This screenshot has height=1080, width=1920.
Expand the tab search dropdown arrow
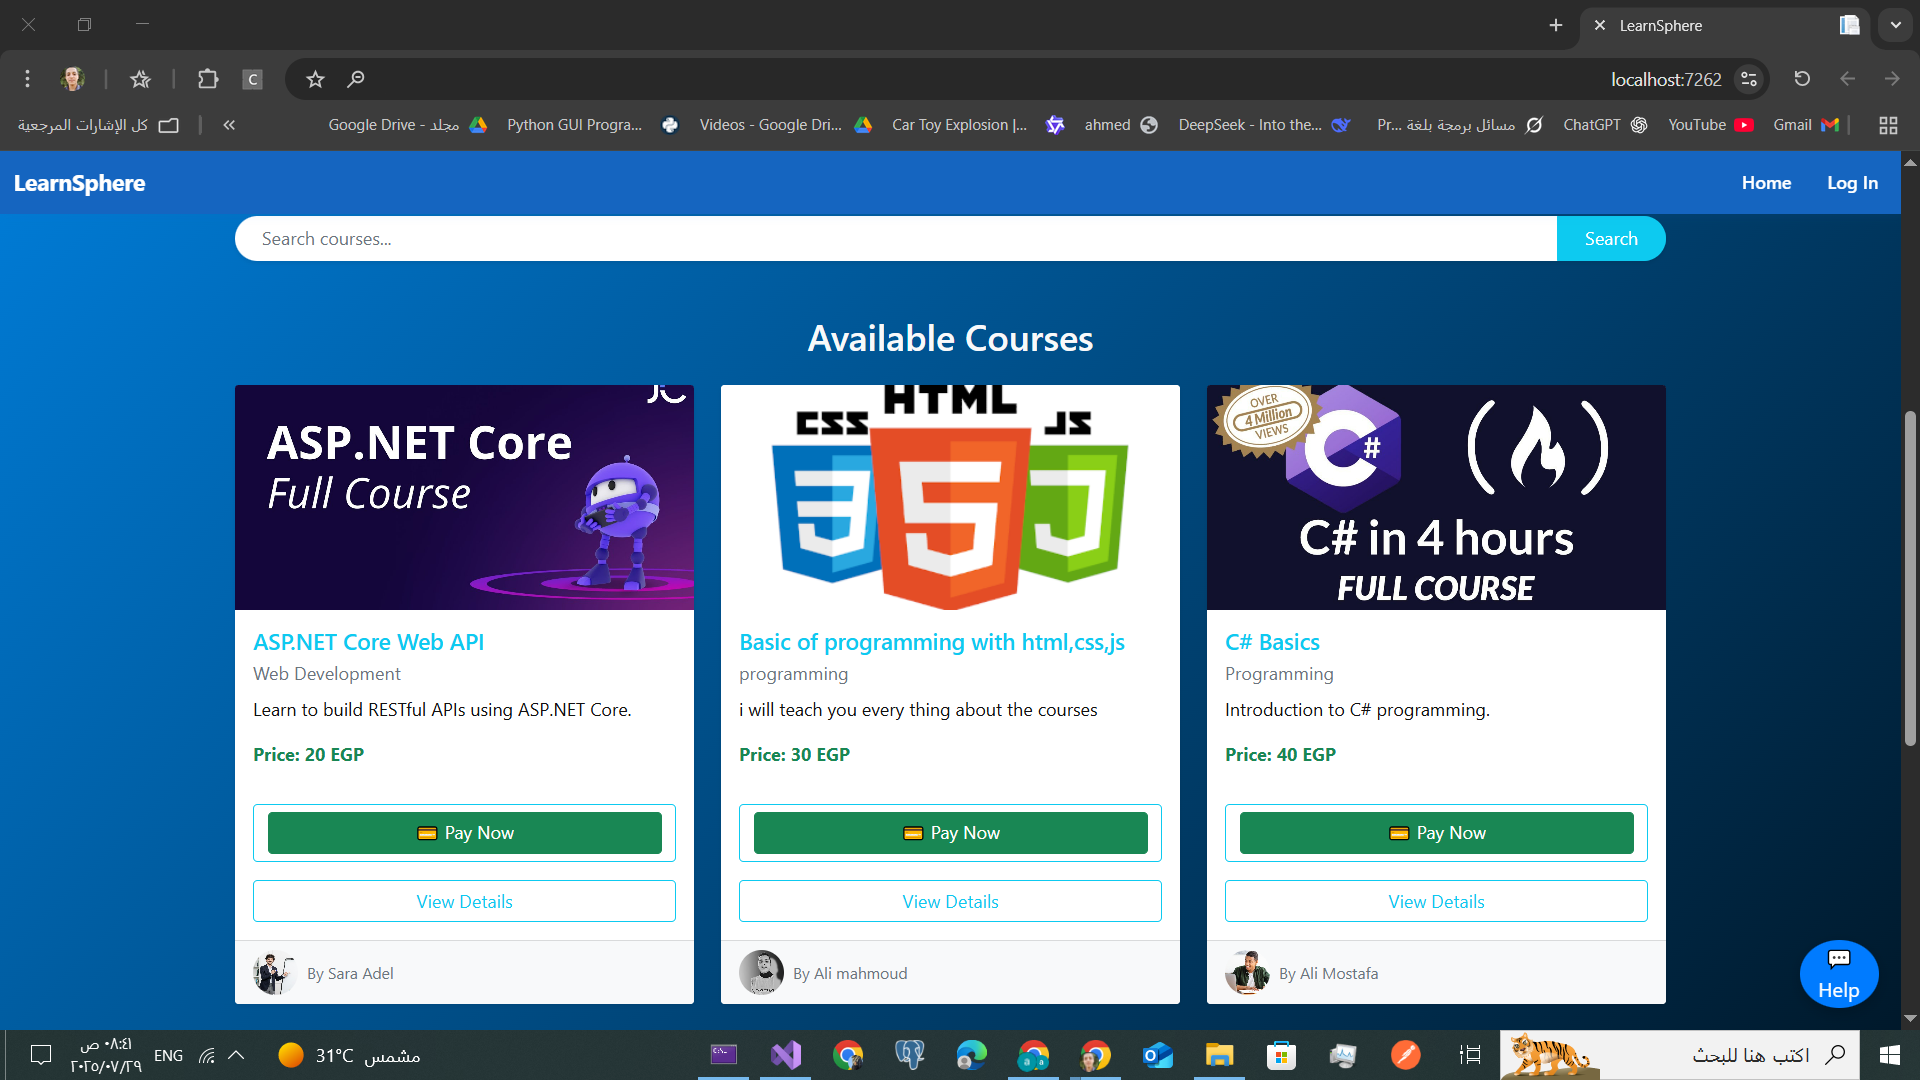click(1895, 25)
